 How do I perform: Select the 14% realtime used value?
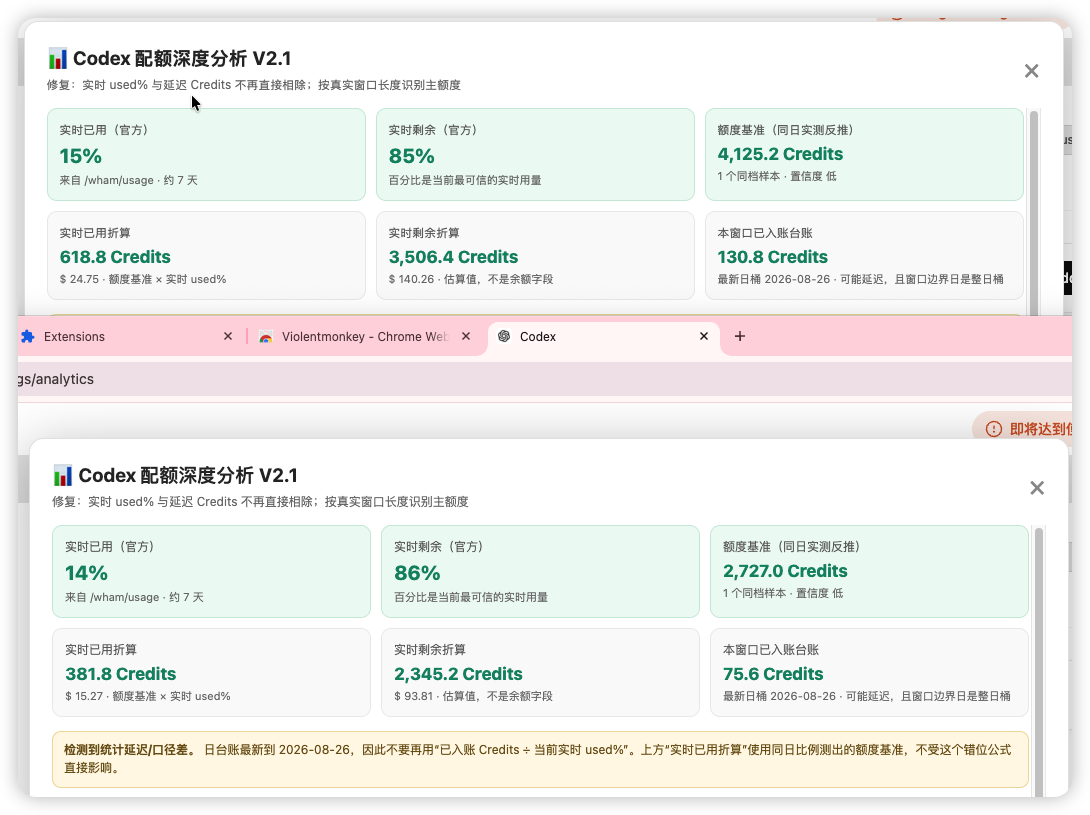pos(86,573)
